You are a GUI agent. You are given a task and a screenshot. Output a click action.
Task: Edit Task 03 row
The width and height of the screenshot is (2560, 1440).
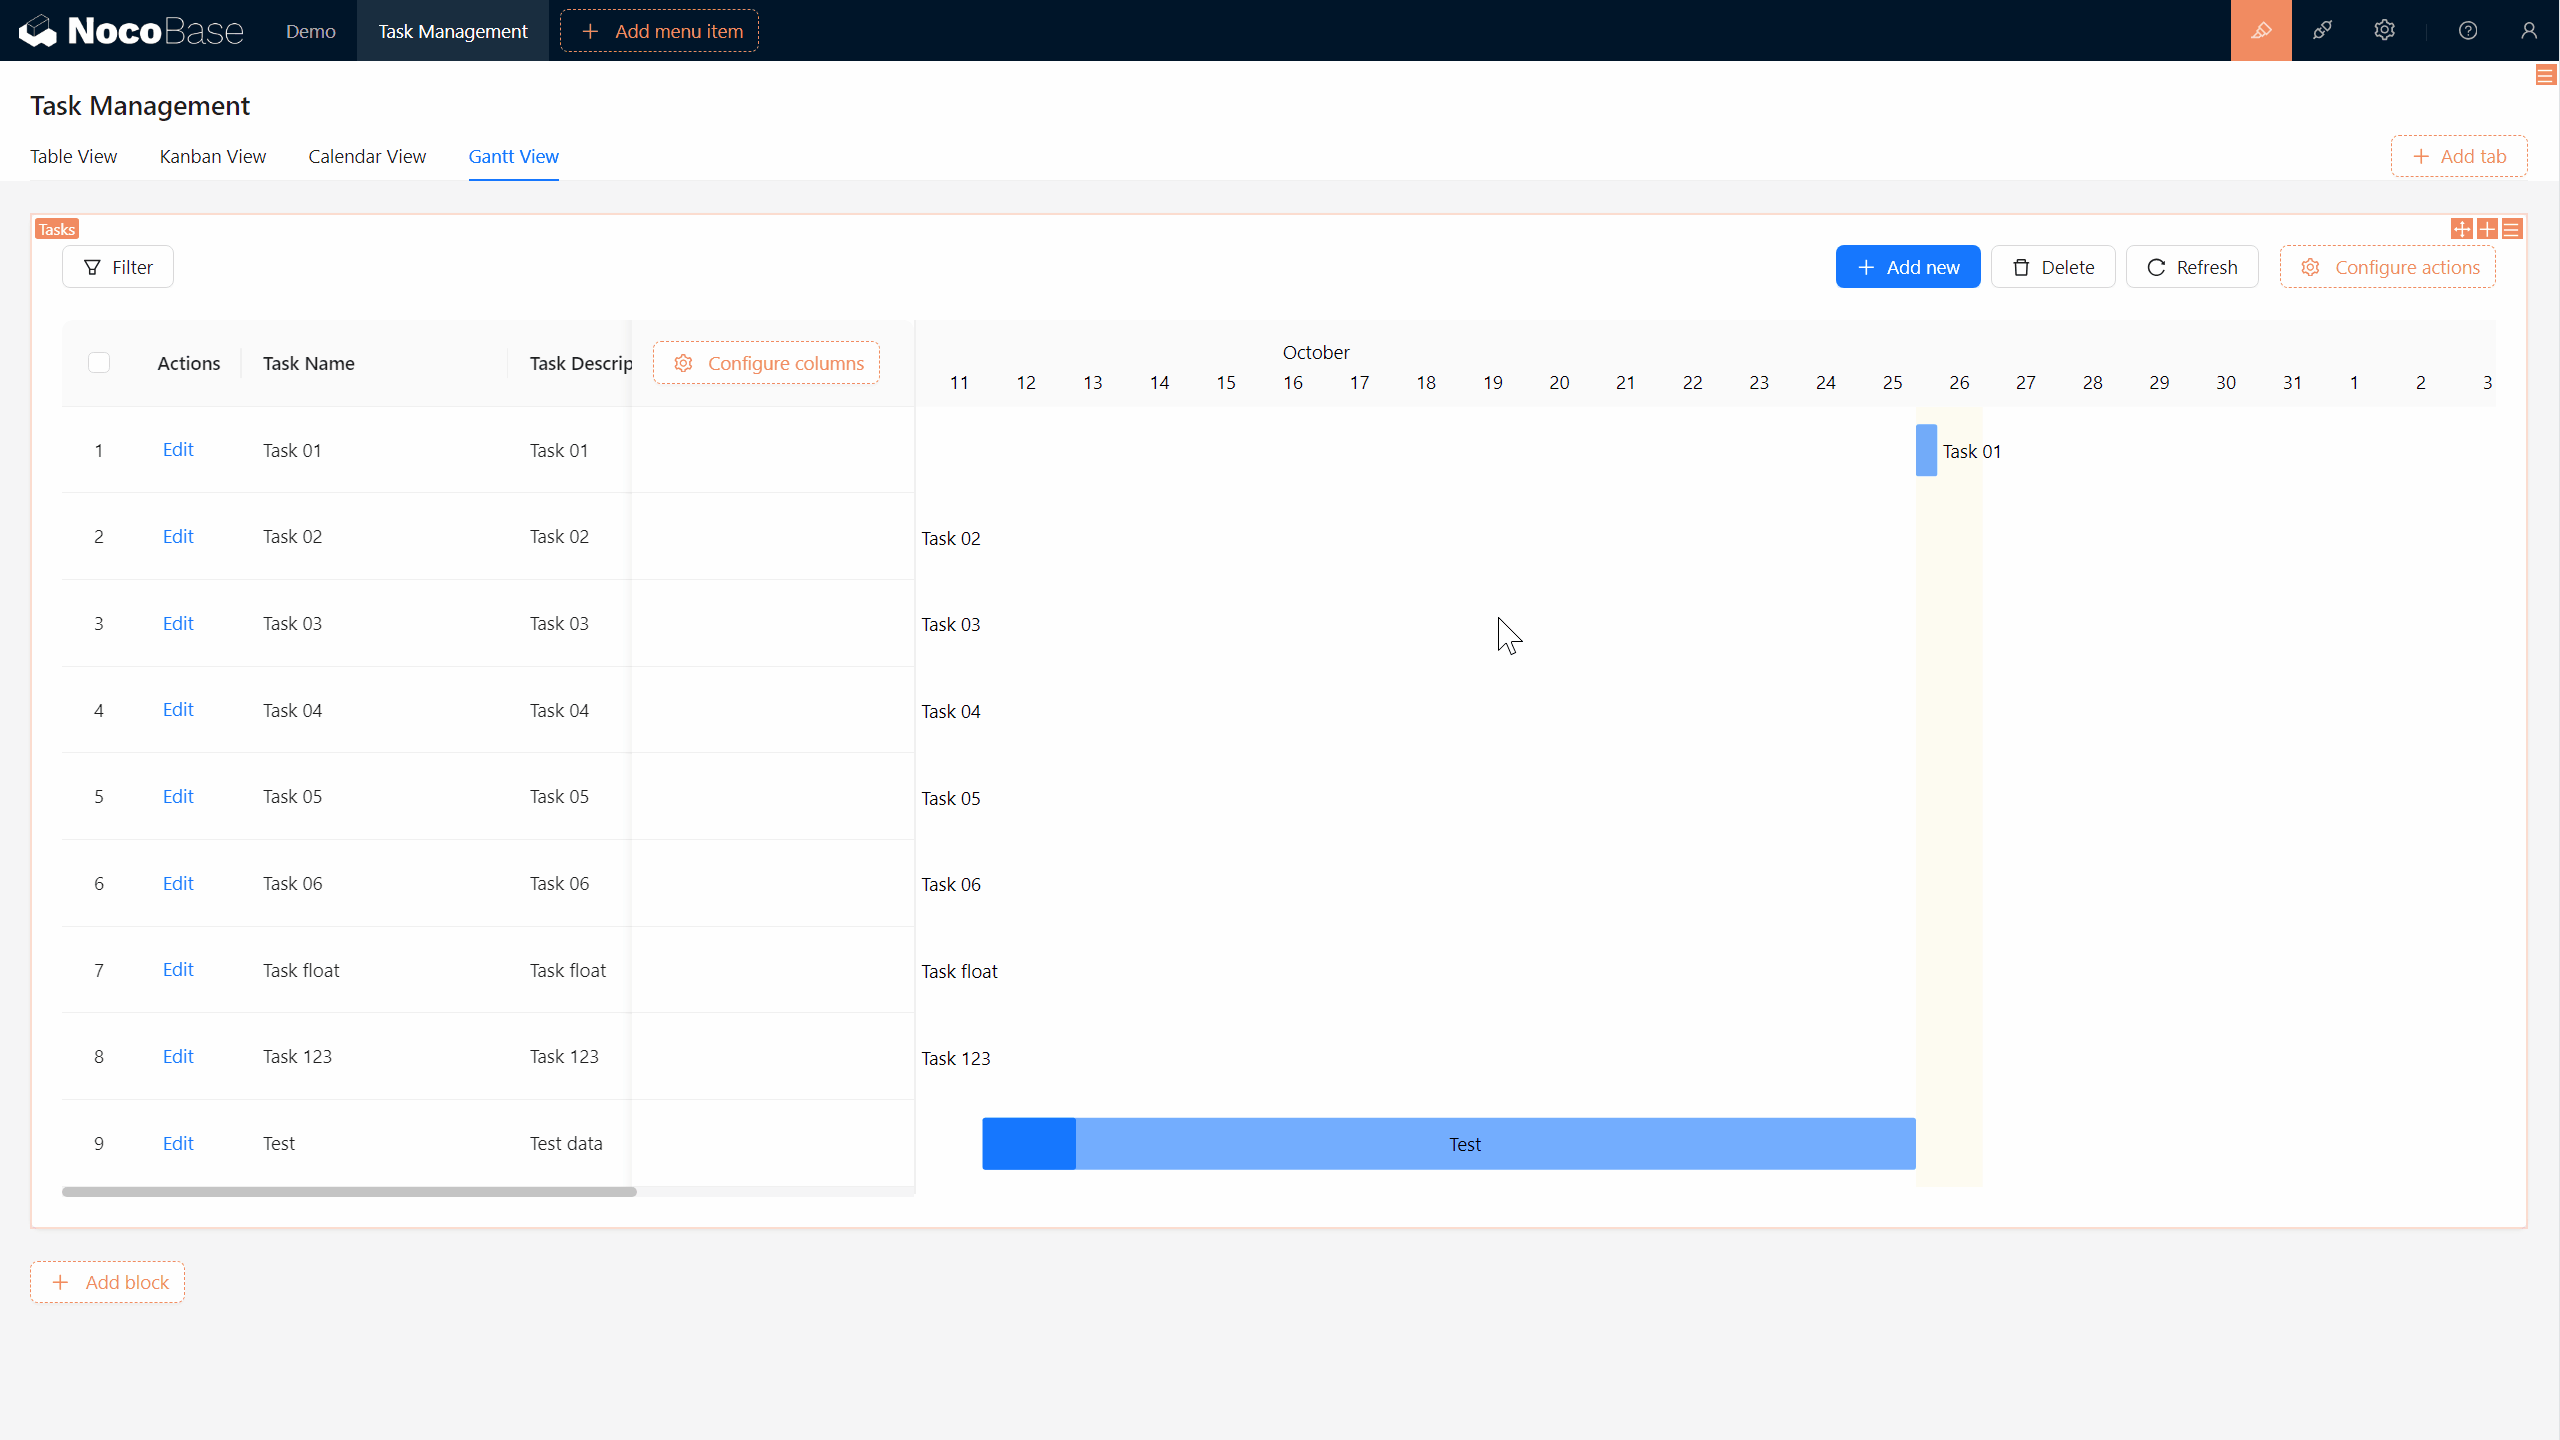pos(178,624)
